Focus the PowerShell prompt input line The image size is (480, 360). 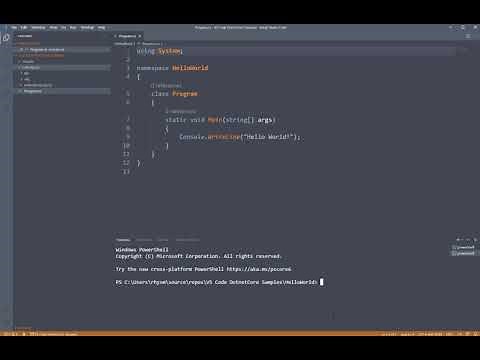[x=219, y=282]
